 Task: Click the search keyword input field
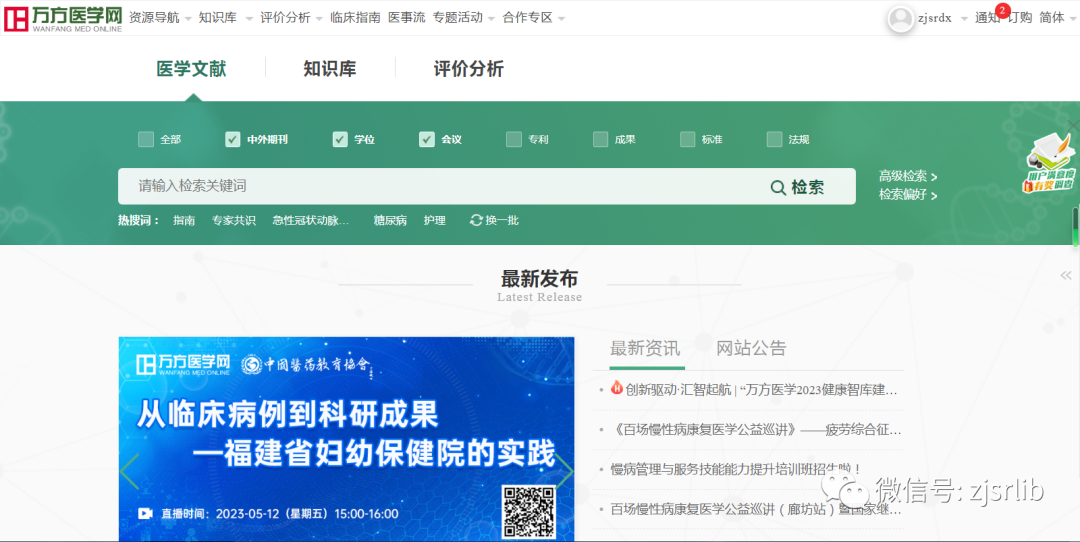pyautogui.click(x=439, y=186)
